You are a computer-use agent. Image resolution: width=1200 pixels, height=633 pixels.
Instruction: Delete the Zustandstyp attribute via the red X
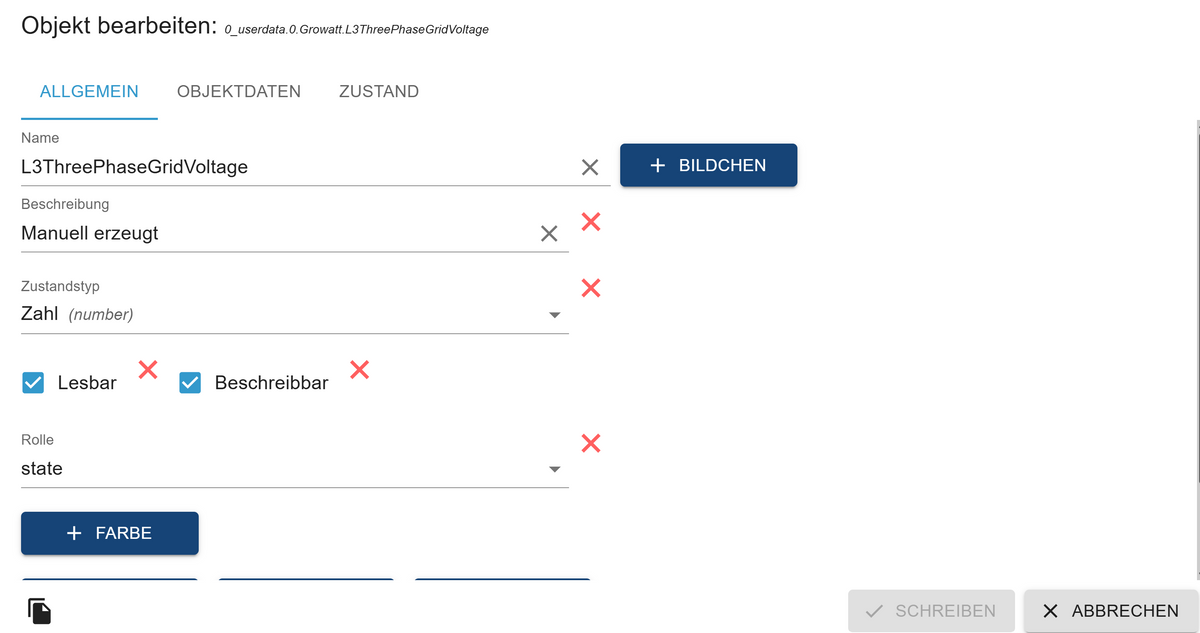(591, 288)
